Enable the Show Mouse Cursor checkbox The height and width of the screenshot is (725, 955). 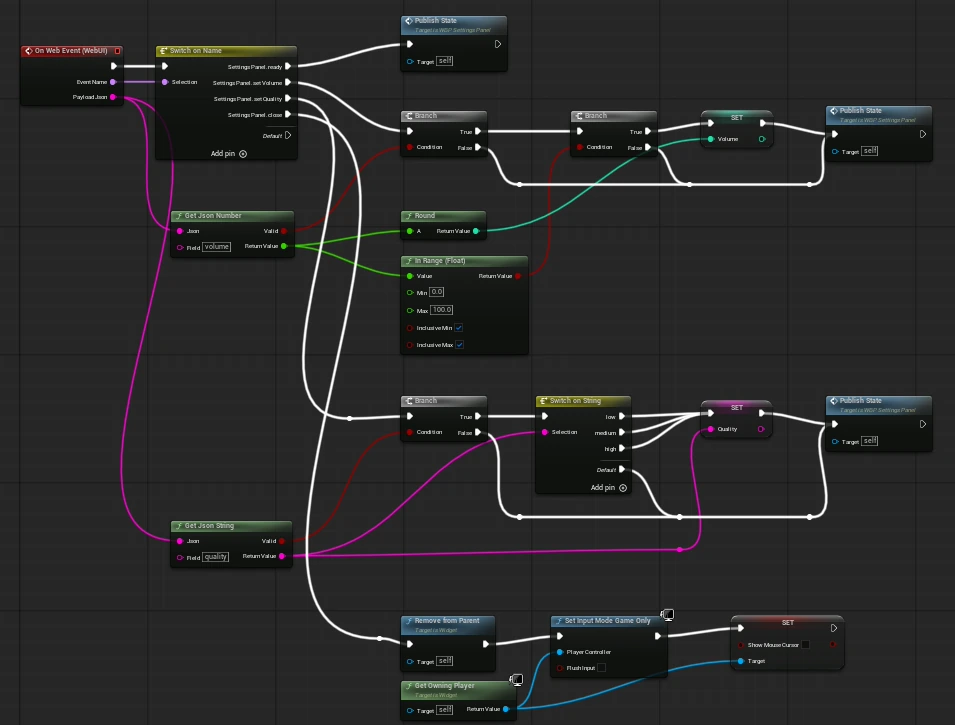click(x=806, y=645)
